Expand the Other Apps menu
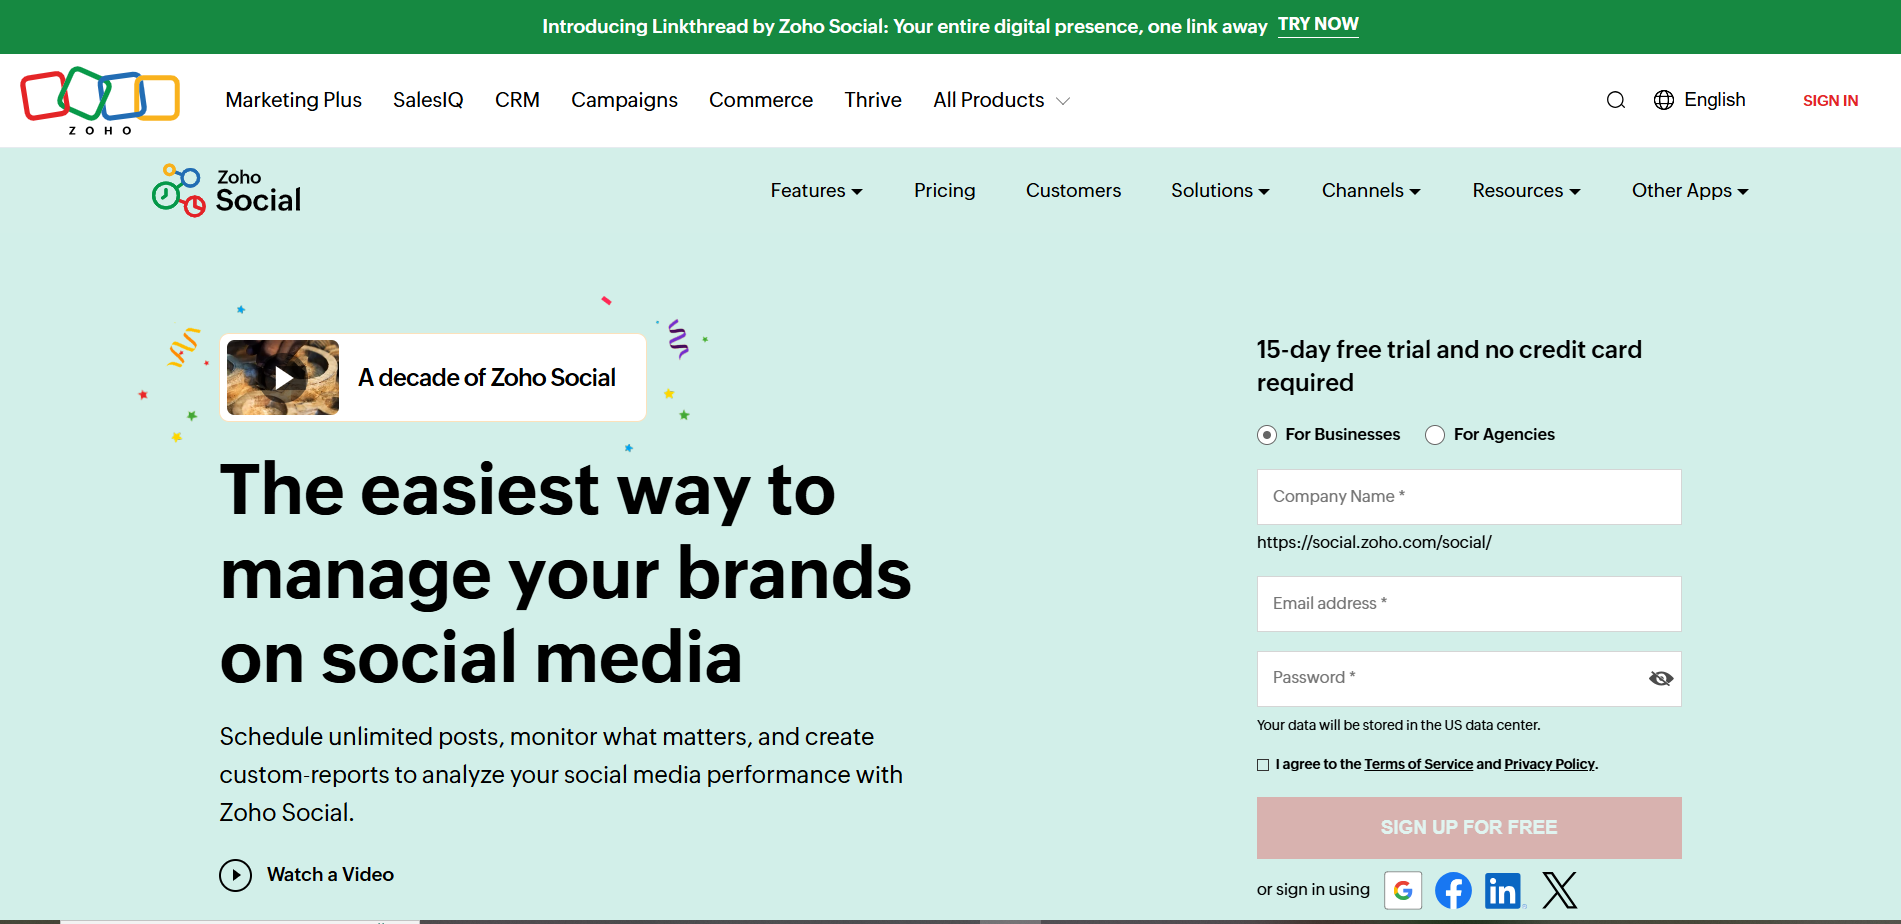The image size is (1901, 924). [1690, 190]
